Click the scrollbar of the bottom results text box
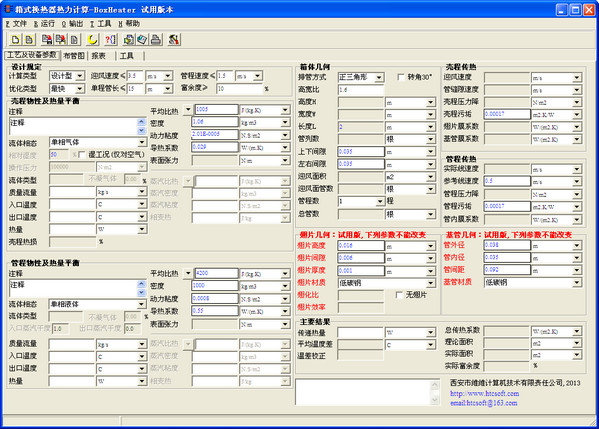This screenshot has height=429, width=599. pos(435,392)
